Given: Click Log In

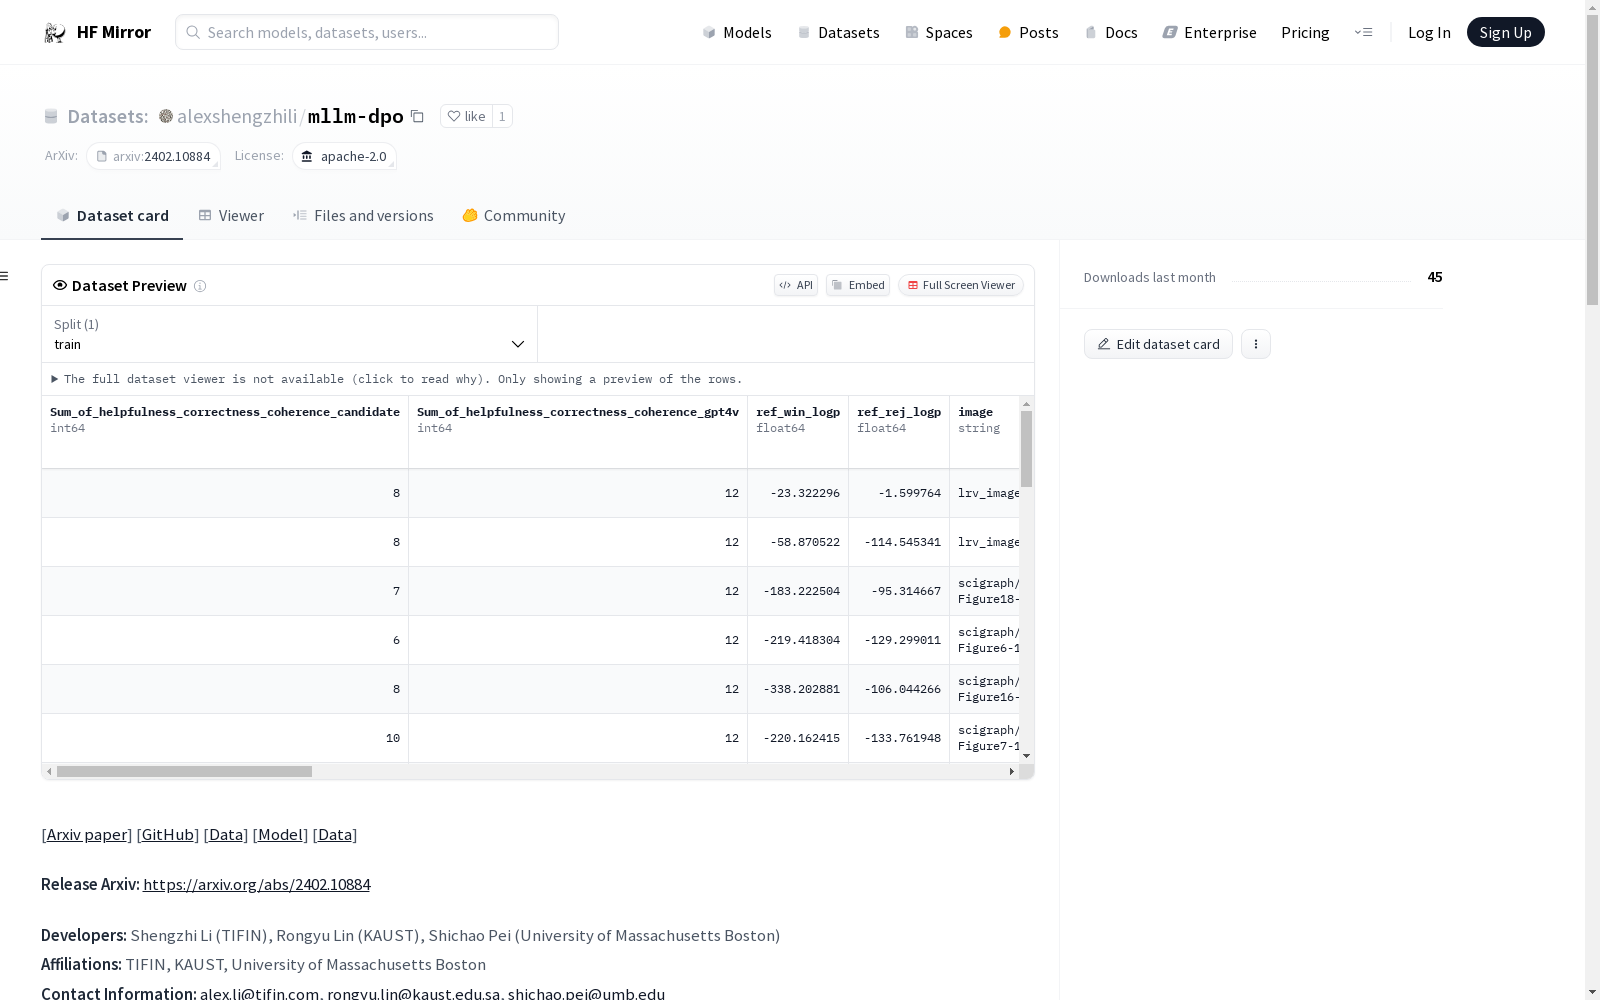Looking at the screenshot, I should [1429, 33].
